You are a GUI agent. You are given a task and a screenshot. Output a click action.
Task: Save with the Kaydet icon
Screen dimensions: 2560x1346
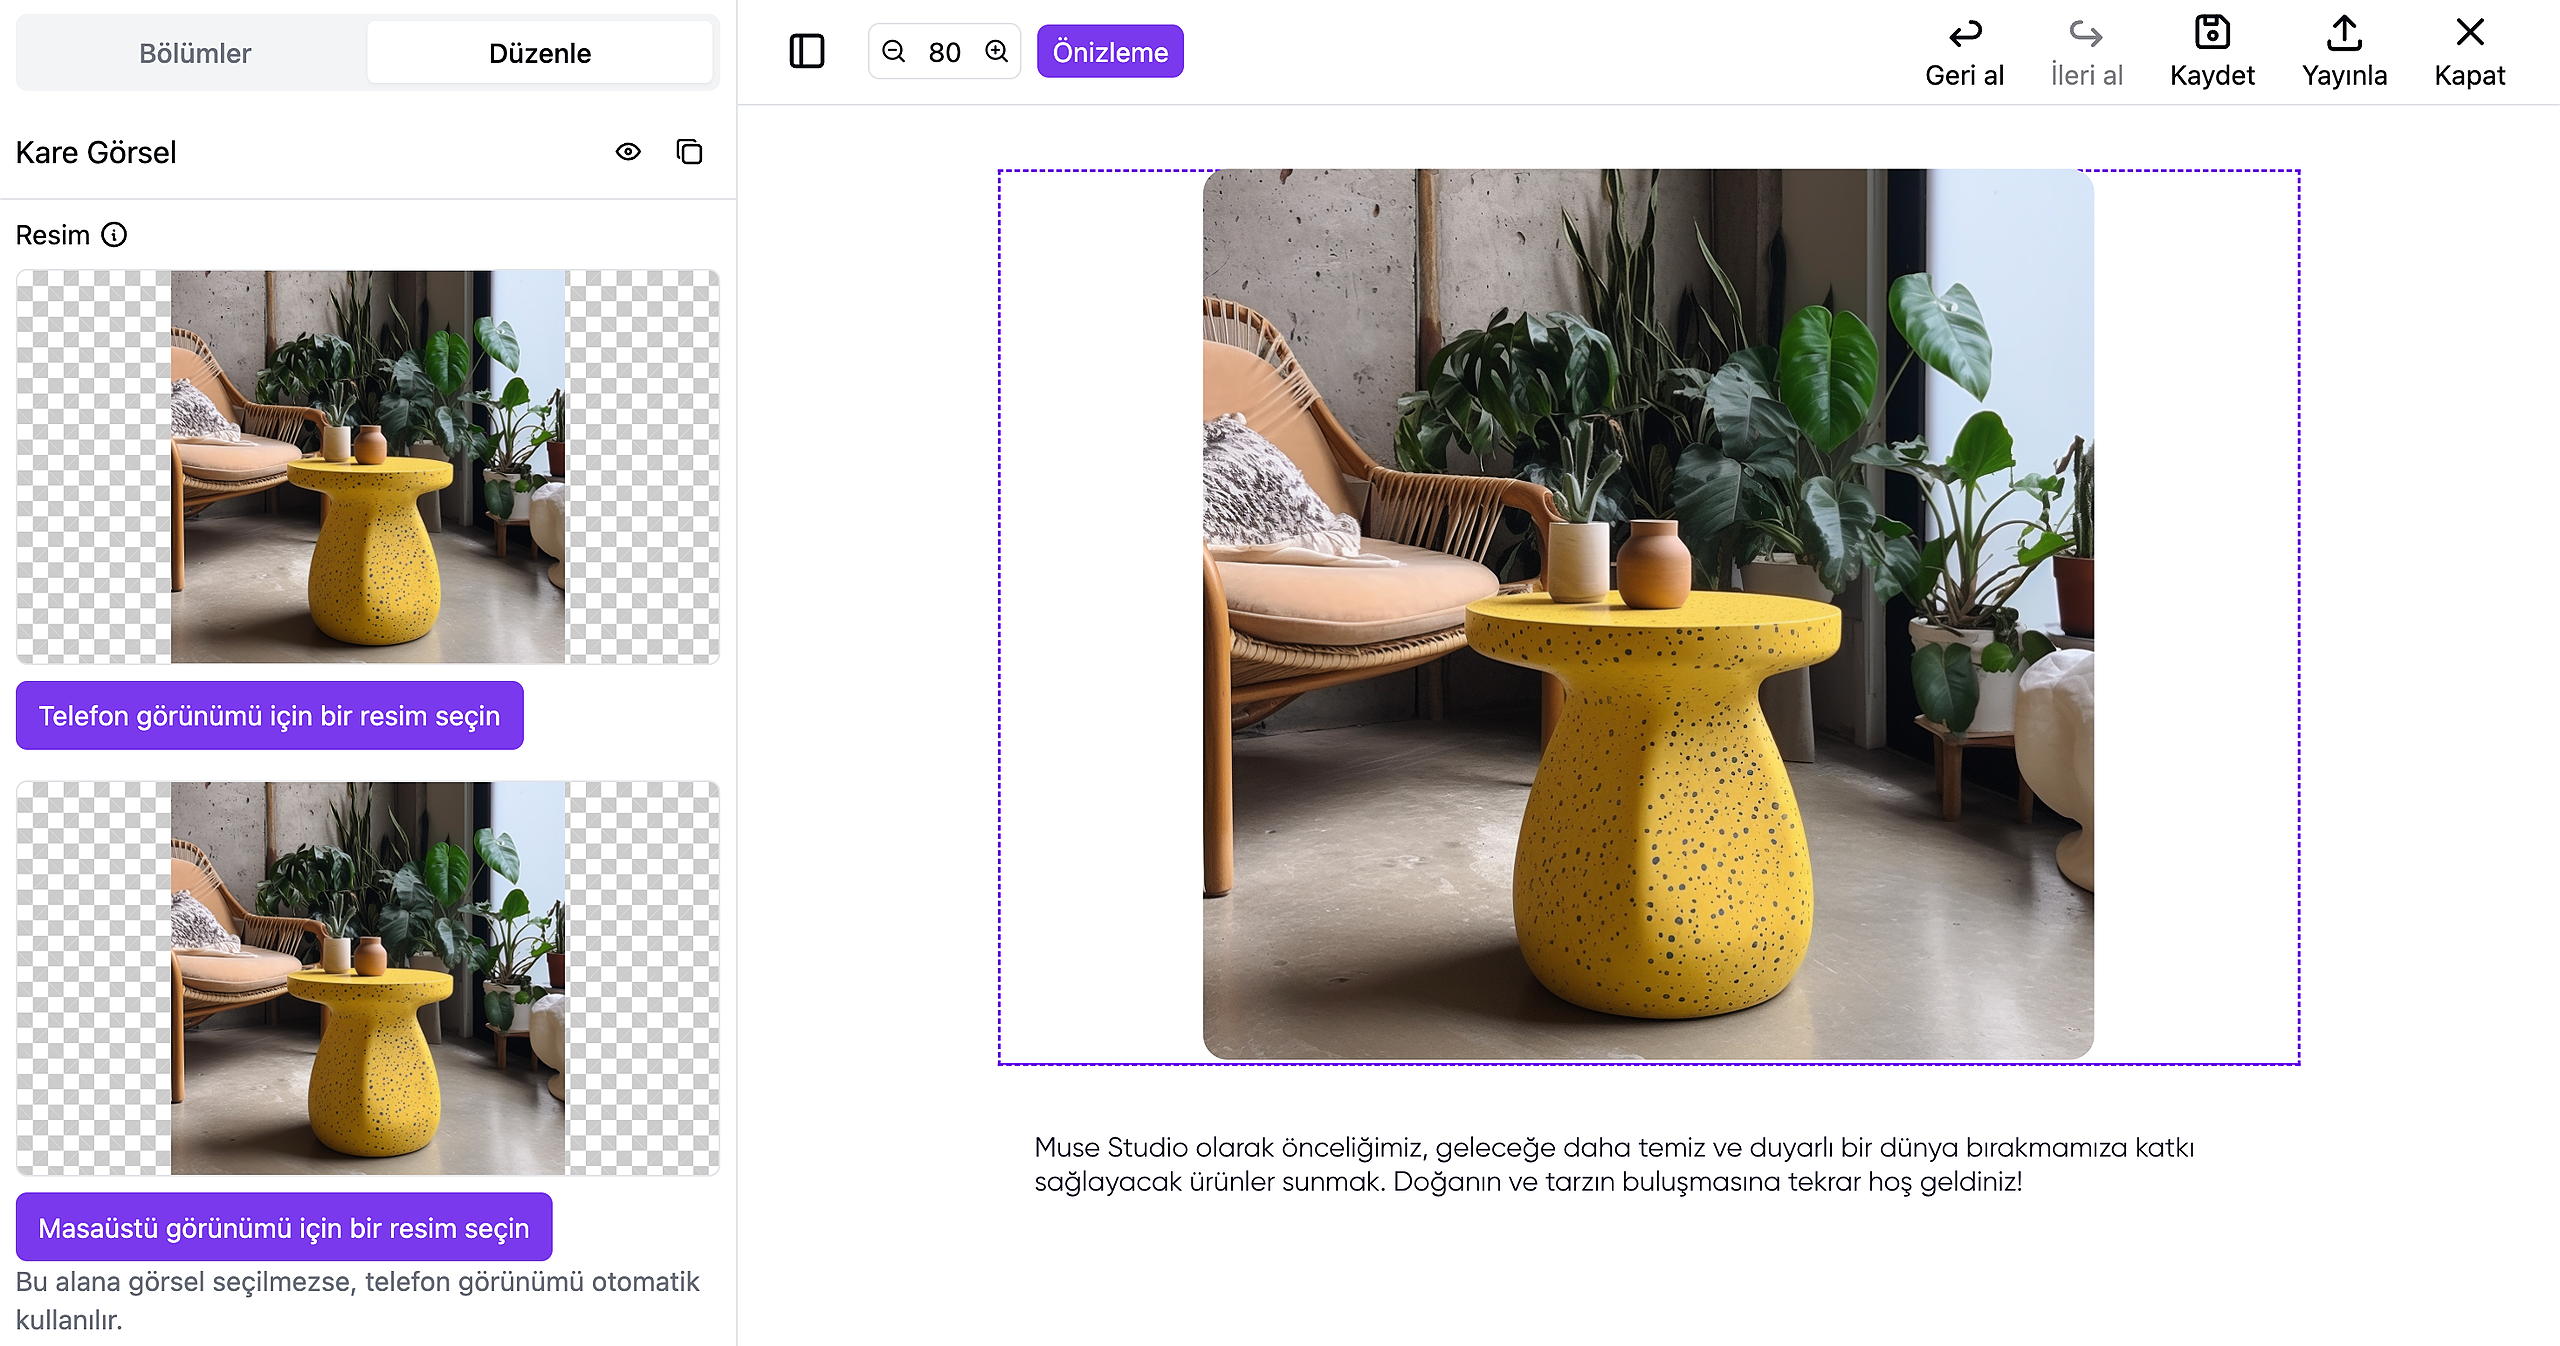(x=2211, y=33)
